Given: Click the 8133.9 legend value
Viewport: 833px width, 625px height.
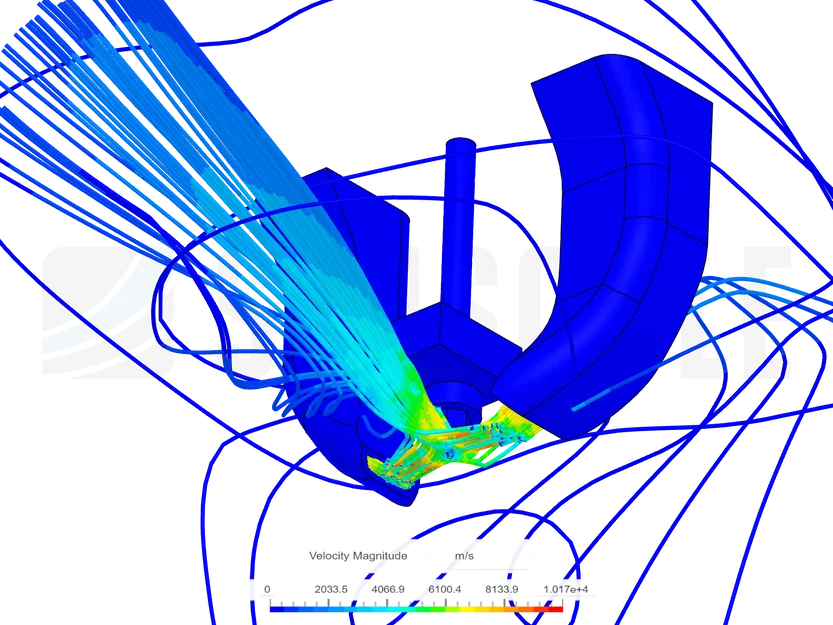Looking at the screenshot, I should coord(502,589).
